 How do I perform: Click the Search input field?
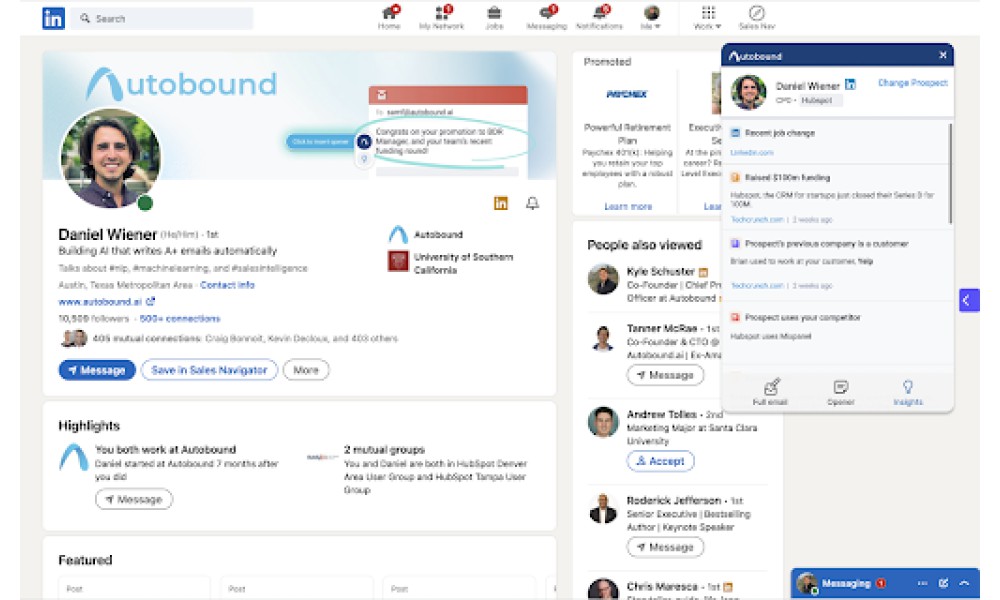pos(162,18)
